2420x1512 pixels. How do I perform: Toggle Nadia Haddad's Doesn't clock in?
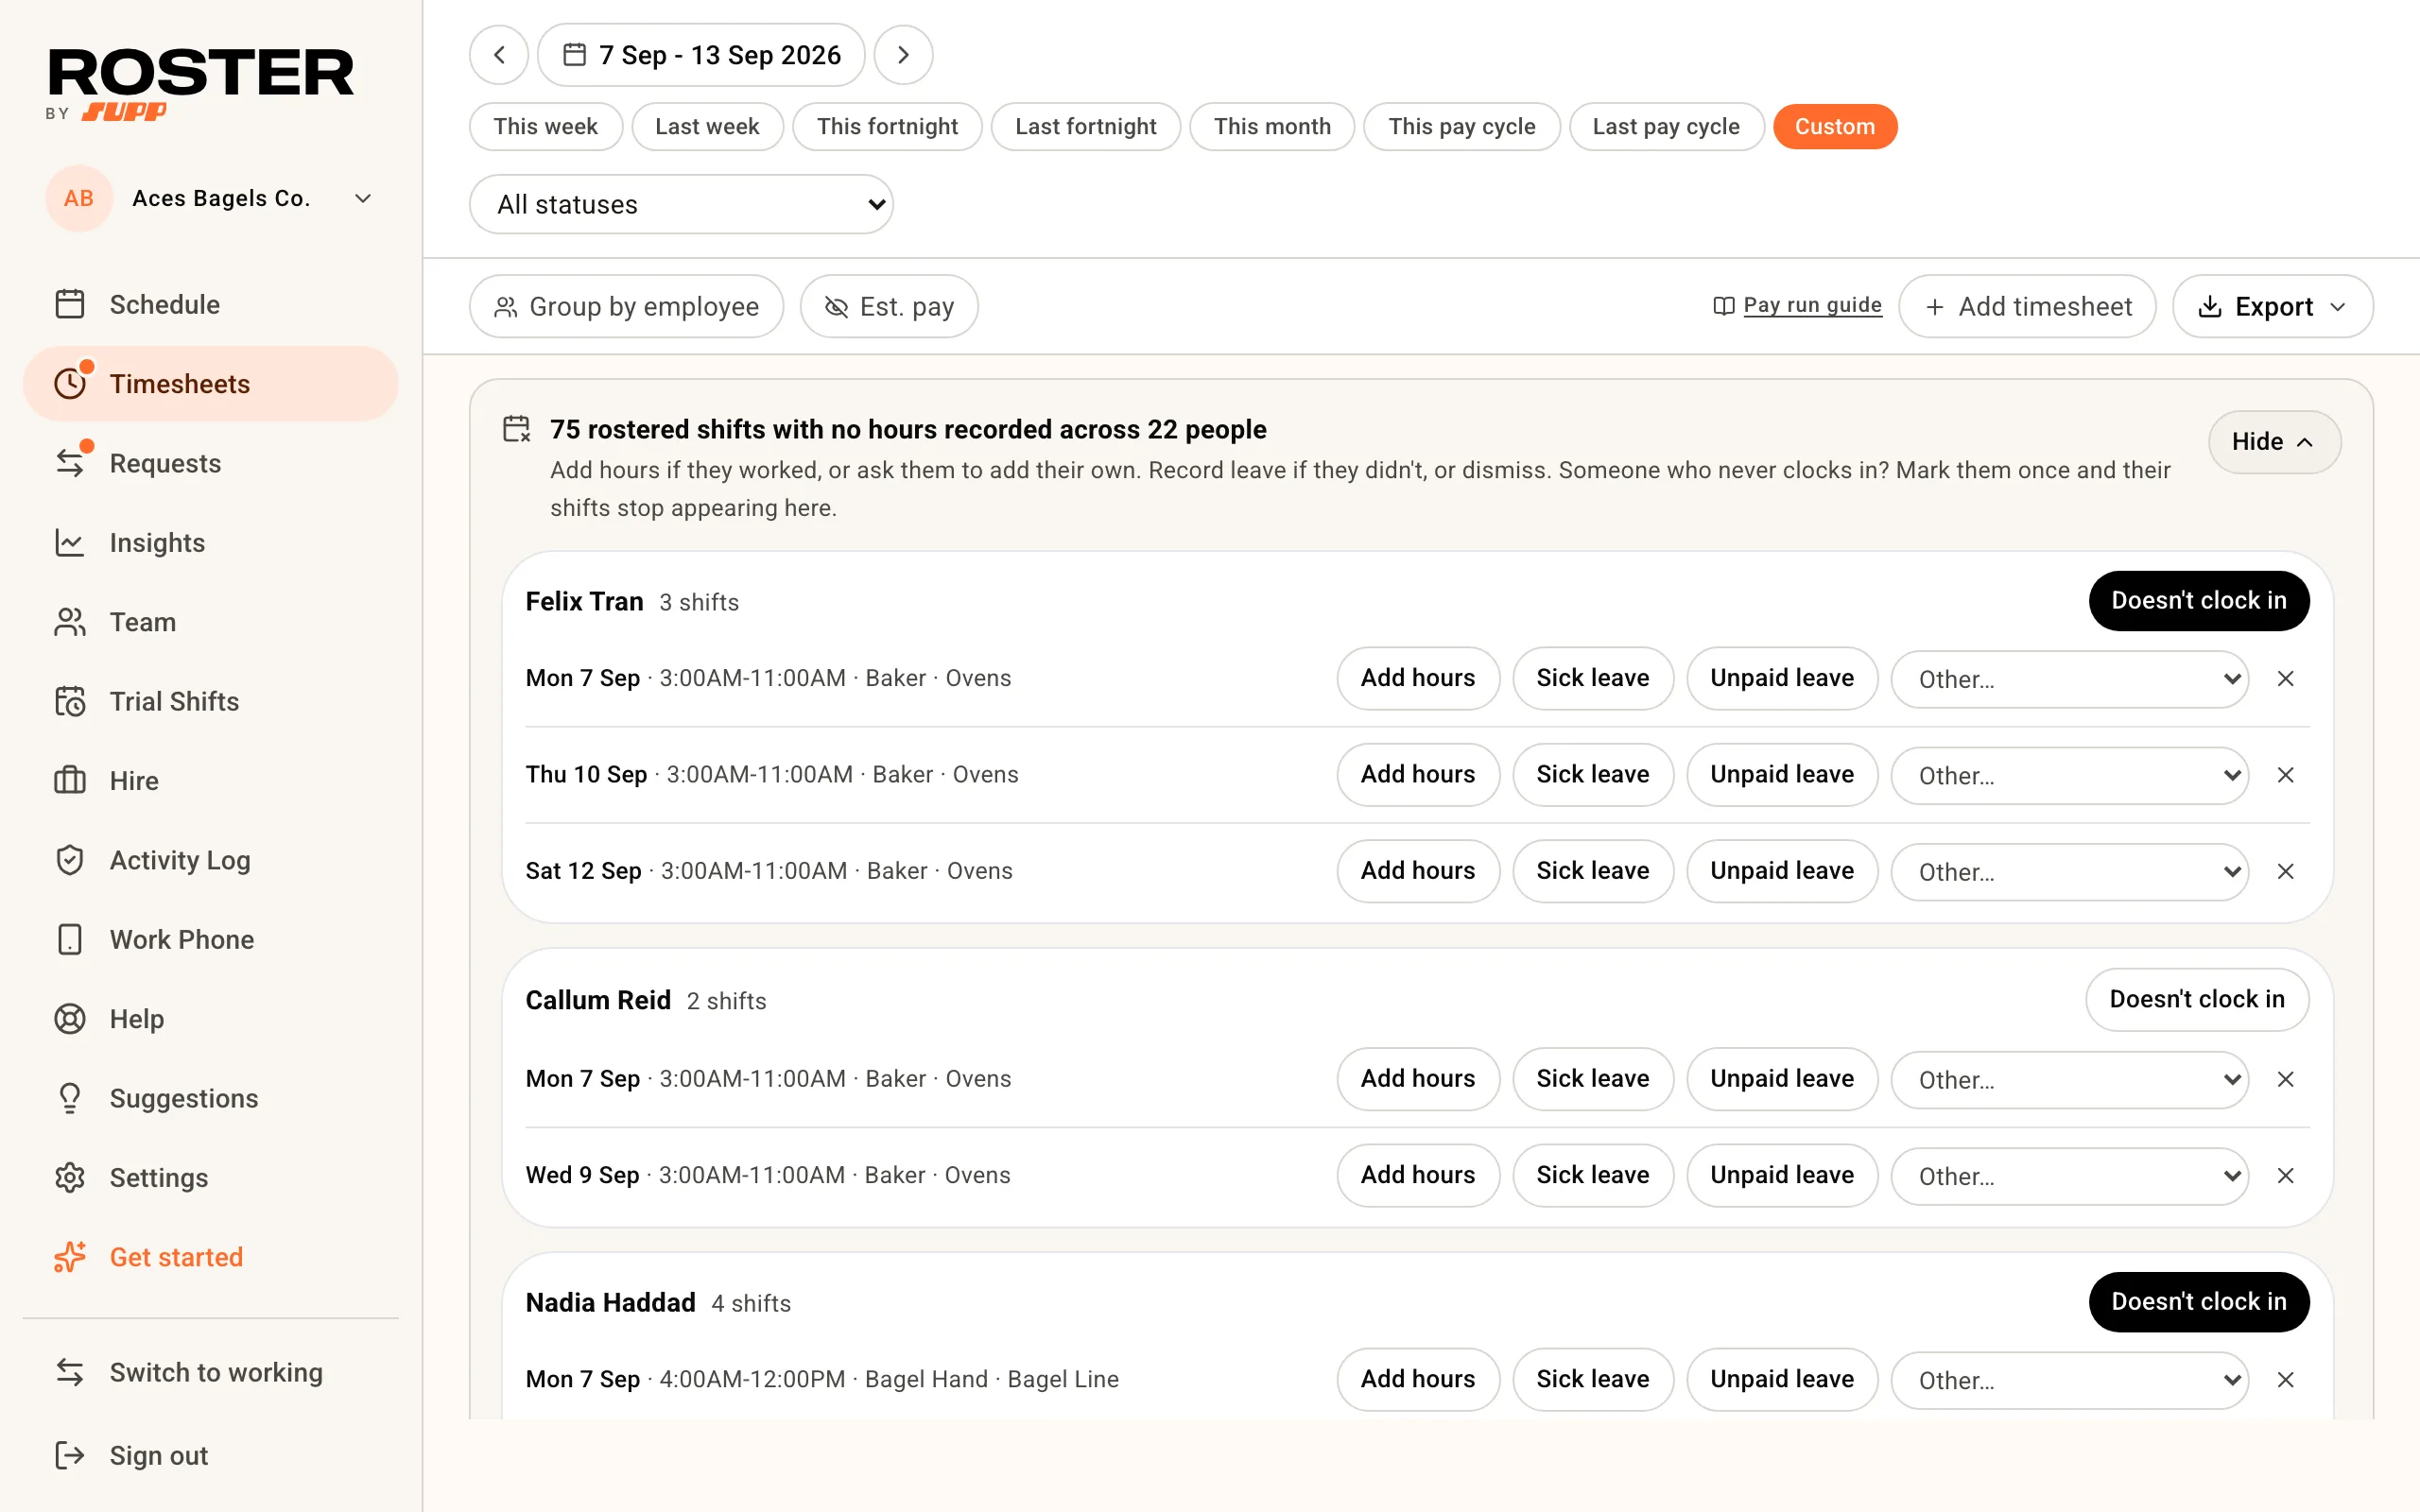pos(2199,1301)
